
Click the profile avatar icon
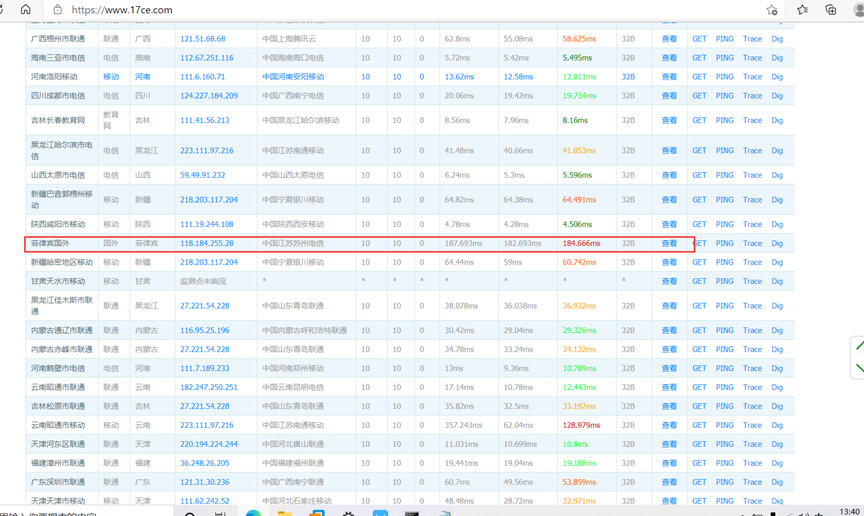pos(858,10)
